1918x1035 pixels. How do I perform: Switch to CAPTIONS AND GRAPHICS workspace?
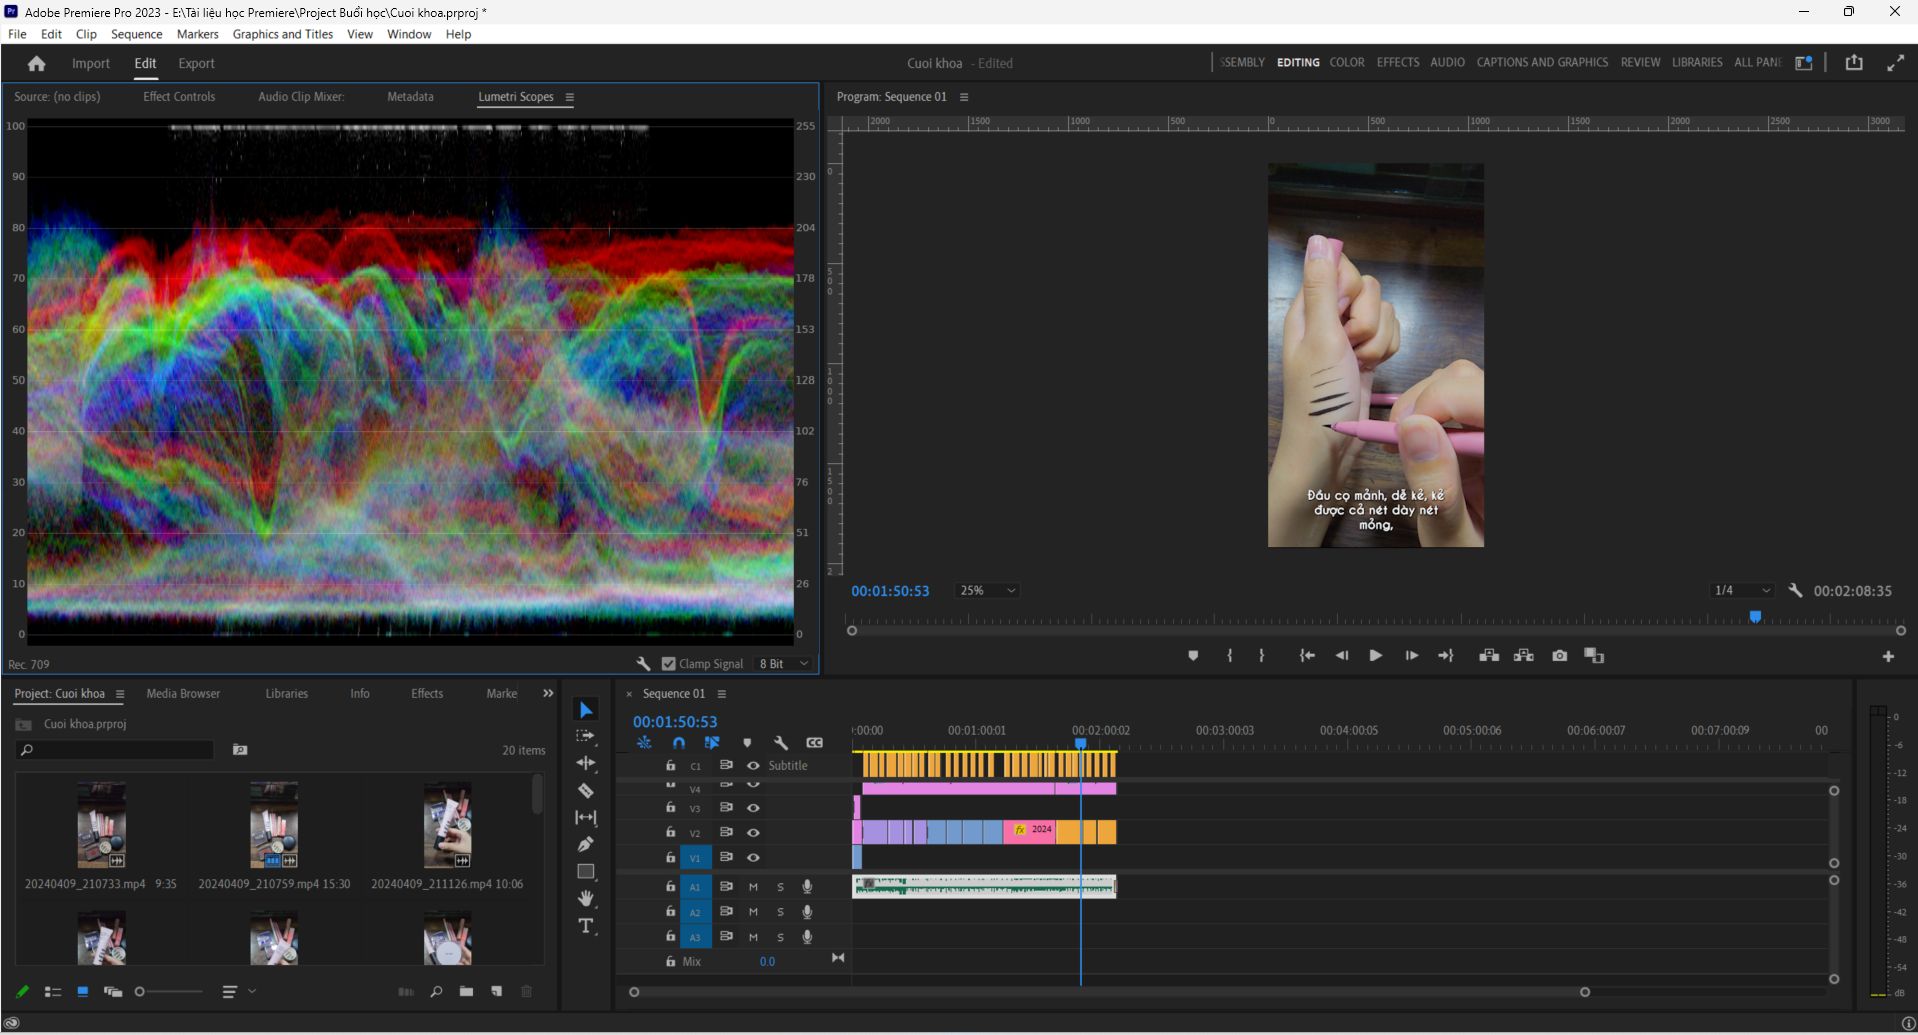[1542, 62]
